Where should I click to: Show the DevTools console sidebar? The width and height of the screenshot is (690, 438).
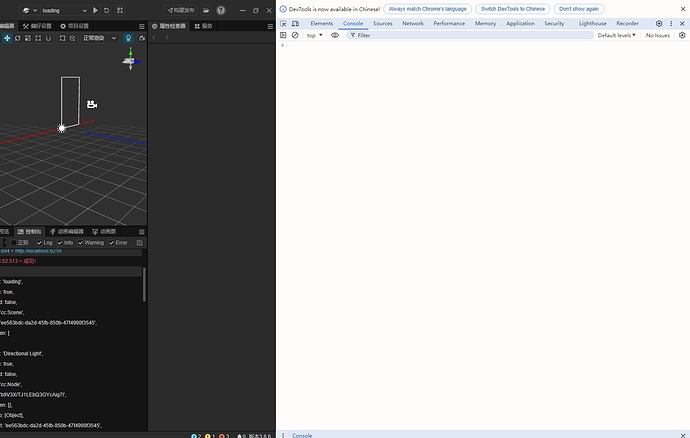[283, 35]
